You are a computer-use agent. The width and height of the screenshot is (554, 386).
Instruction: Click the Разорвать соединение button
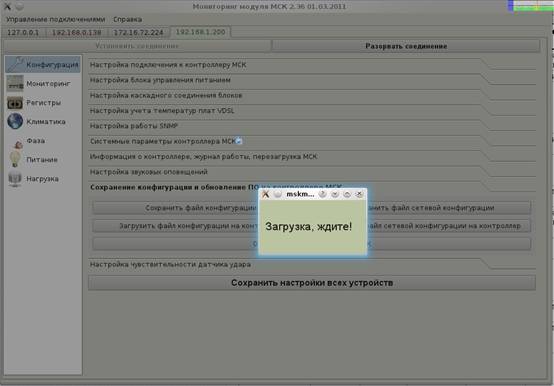406,46
